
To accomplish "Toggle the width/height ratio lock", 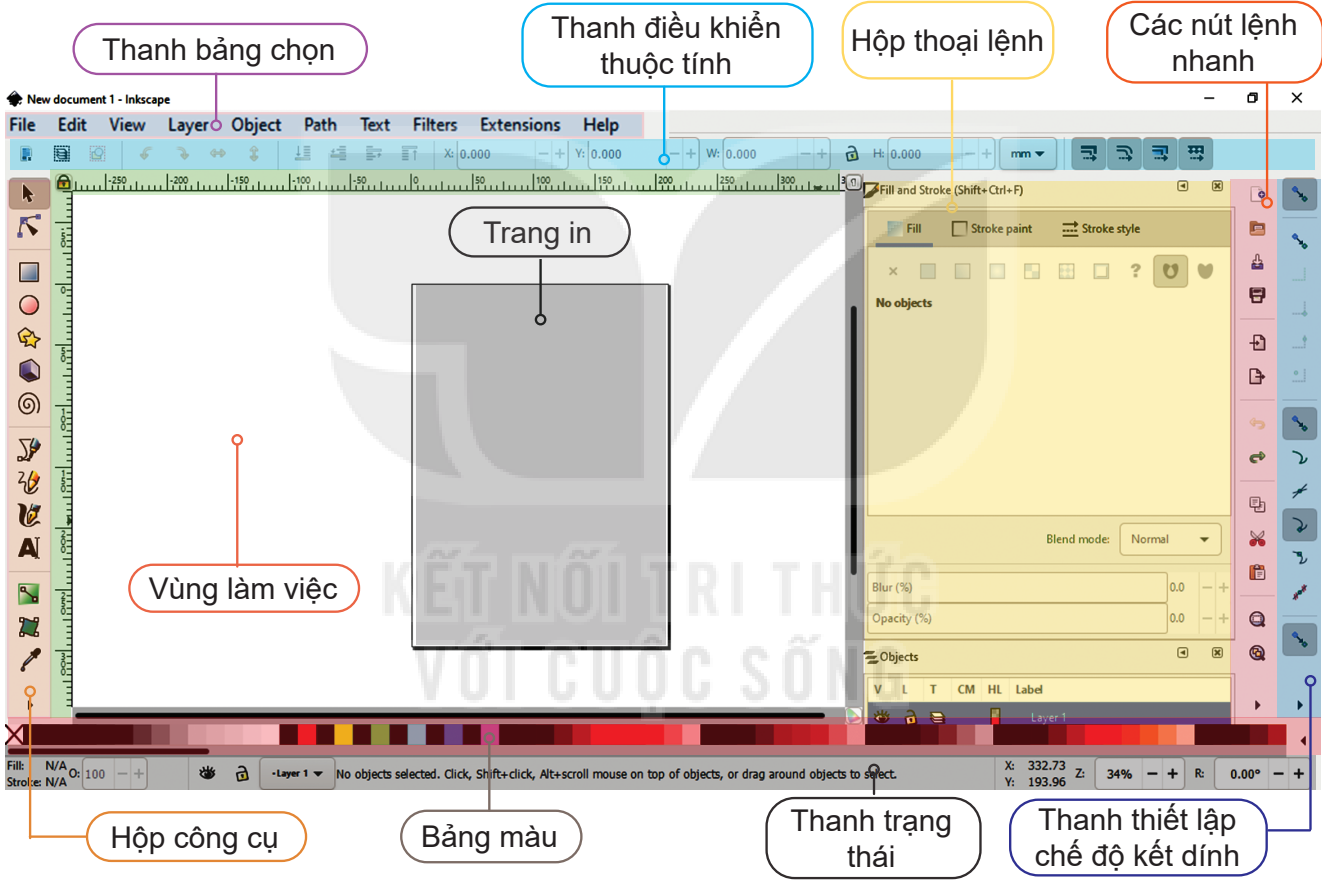I will pos(852,154).
